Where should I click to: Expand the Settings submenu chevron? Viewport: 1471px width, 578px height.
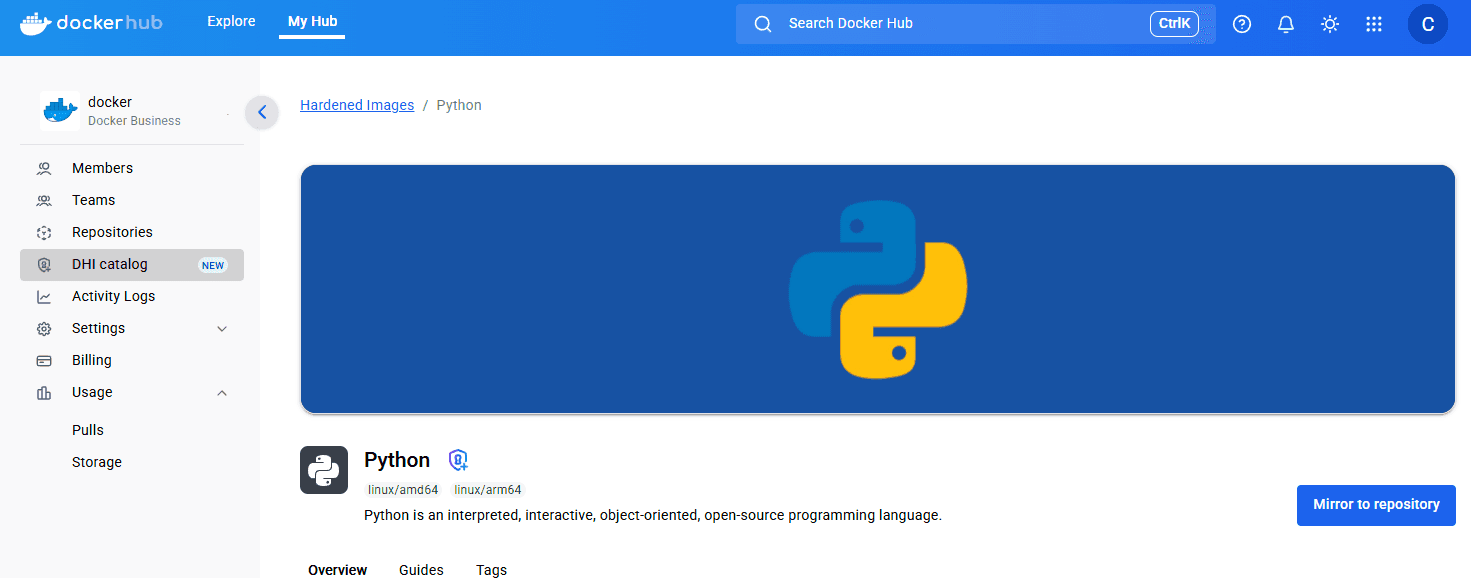click(222, 329)
